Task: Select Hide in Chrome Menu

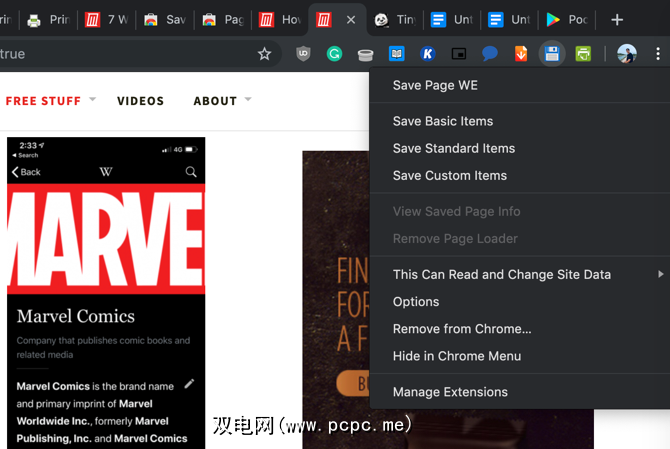Action: pyautogui.click(x=520, y=356)
